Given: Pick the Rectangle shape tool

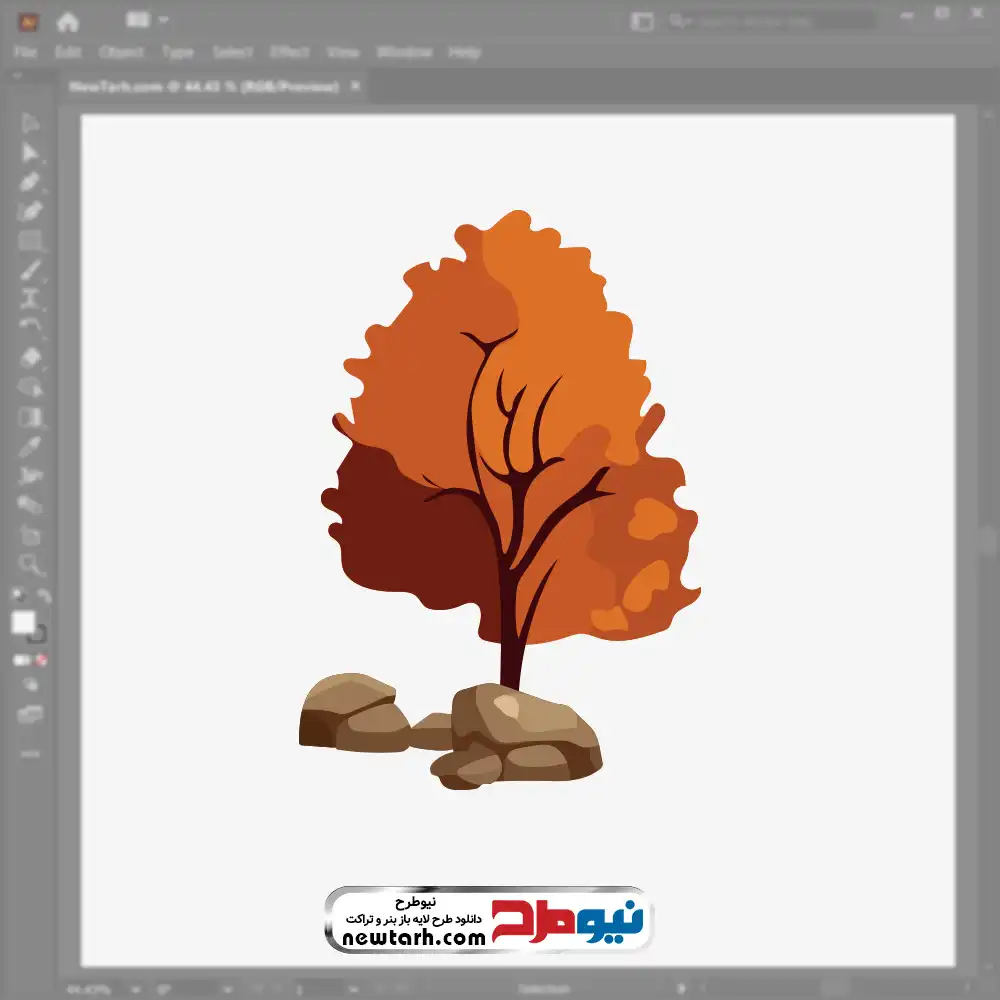Looking at the screenshot, I should [31, 240].
